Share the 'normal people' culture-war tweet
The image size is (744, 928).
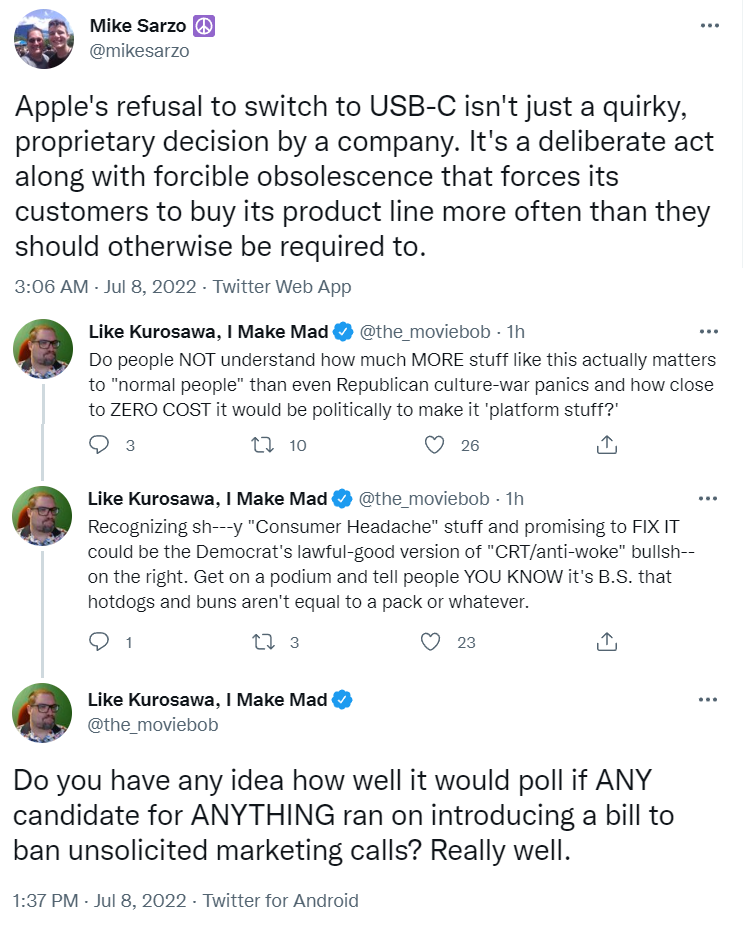click(606, 445)
